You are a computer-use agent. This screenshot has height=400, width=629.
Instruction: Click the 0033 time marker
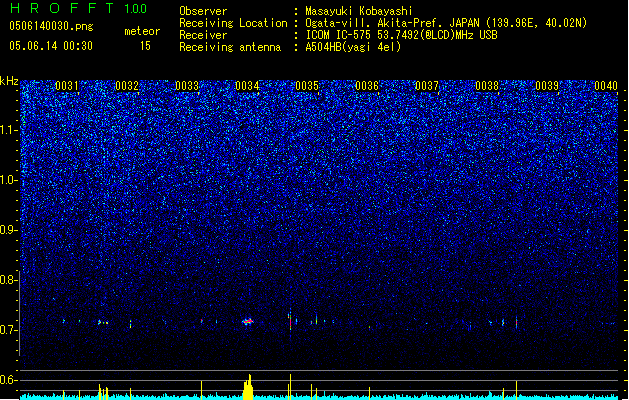[x=187, y=86]
